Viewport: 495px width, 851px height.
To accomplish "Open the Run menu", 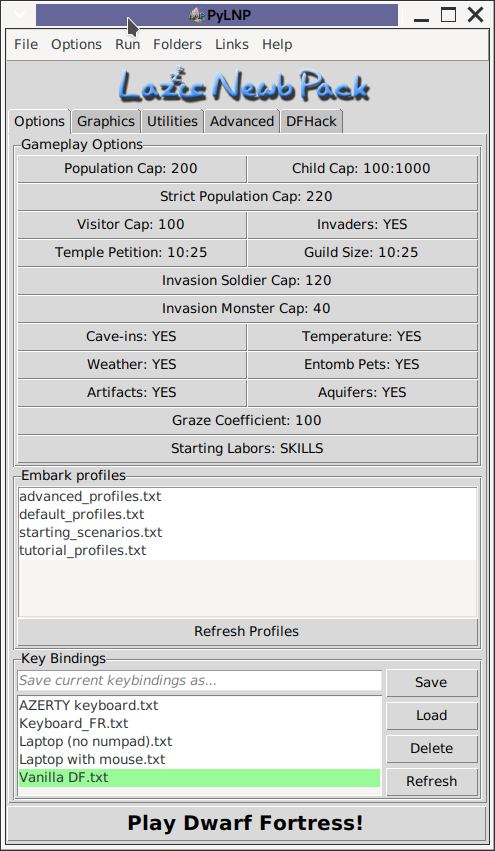I will [128, 45].
